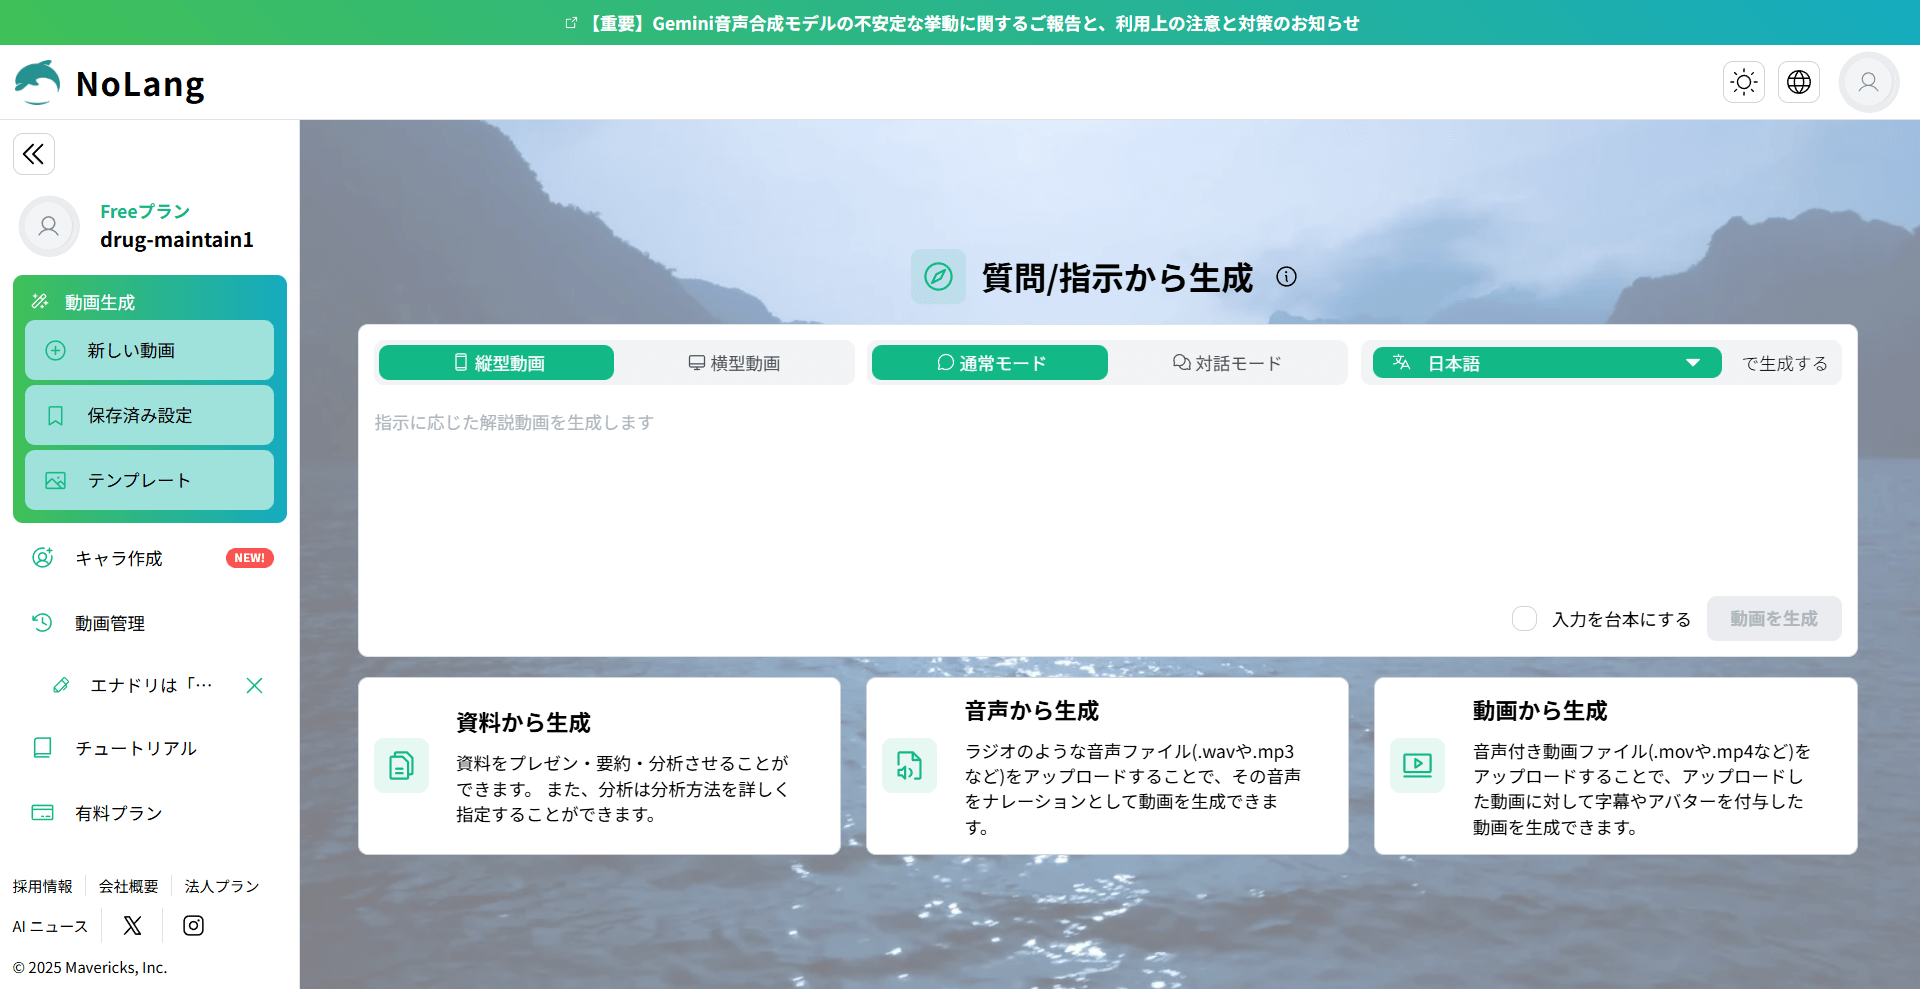Click the instruction text input area
This screenshot has width=1920, height=989.
coord(1106,500)
